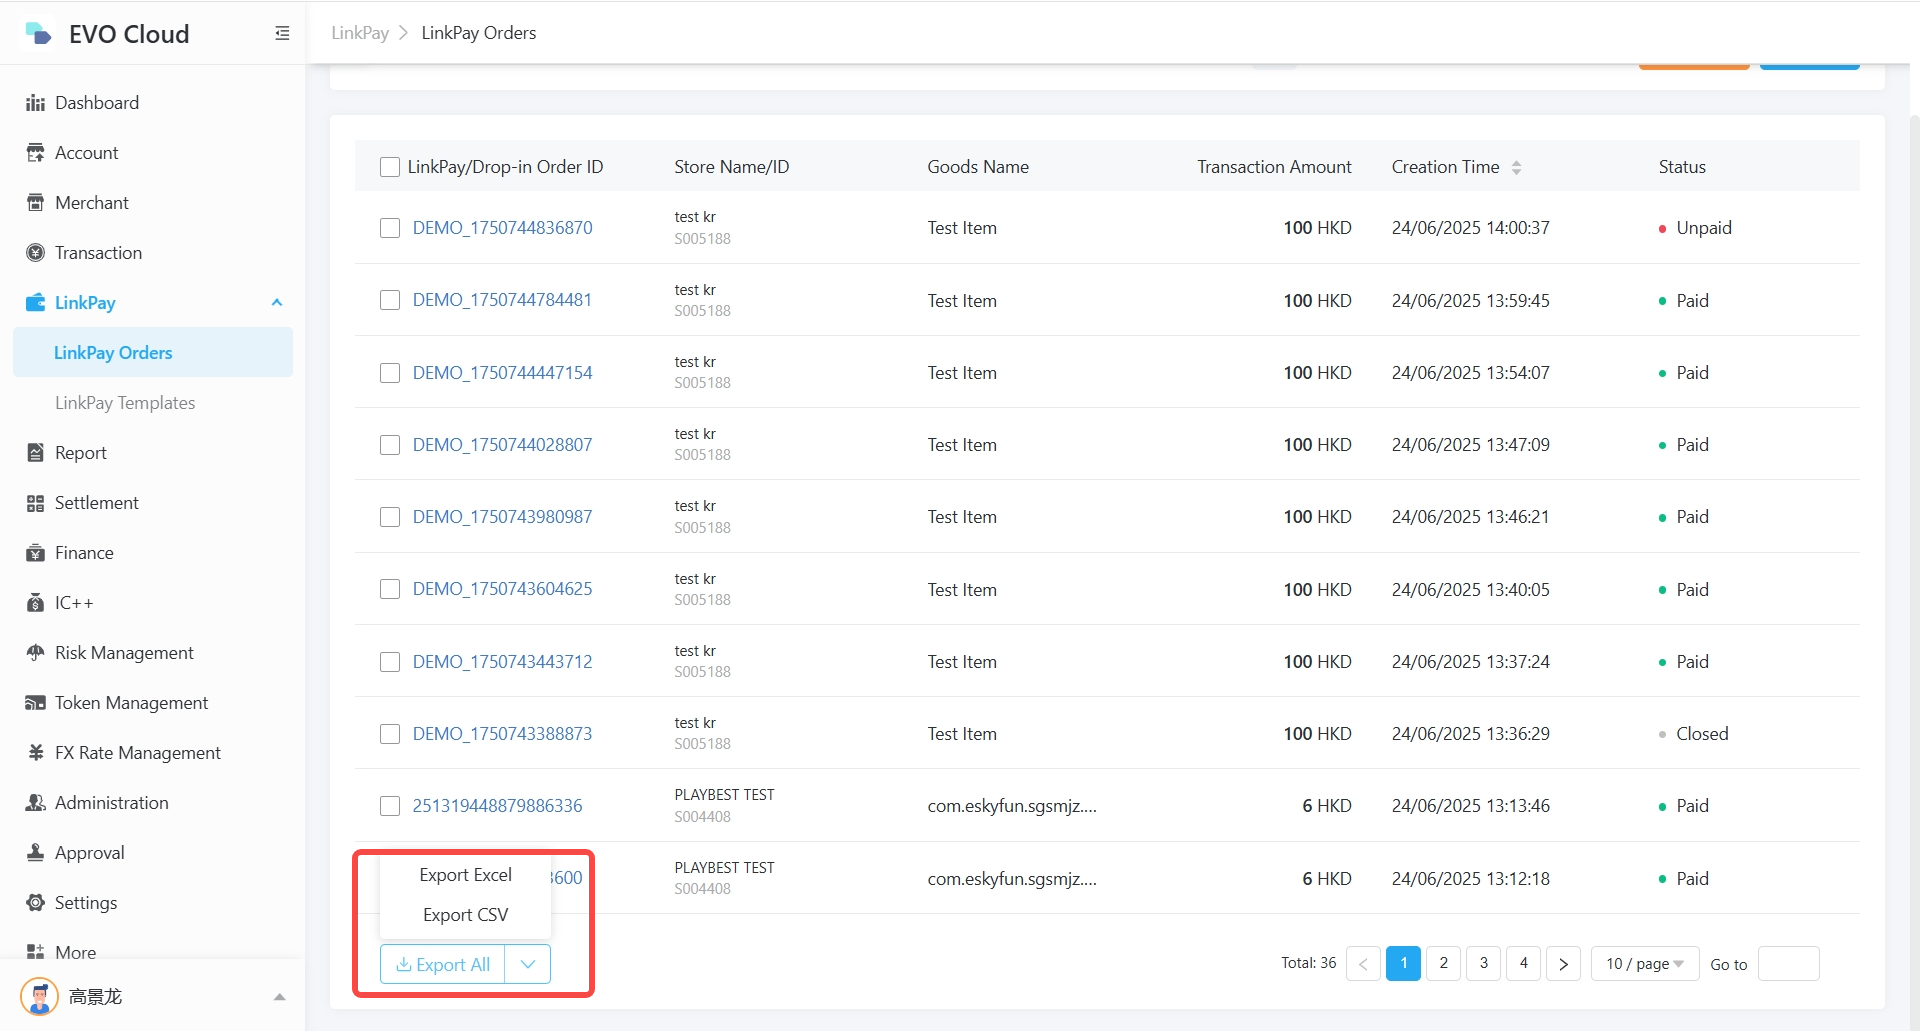Click the Export All button
This screenshot has width=1920, height=1031.
point(443,964)
